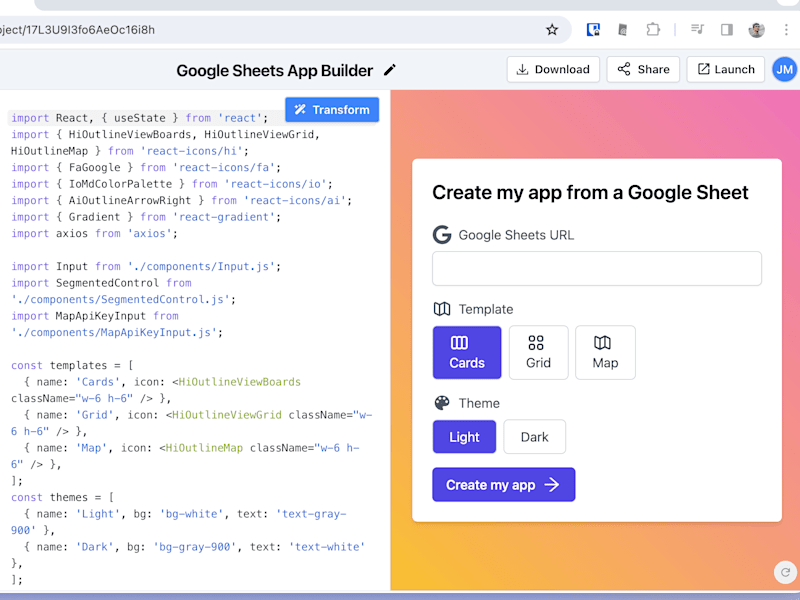Open the browser extensions puzzle icon
Screen dimensions: 800x600
click(x=653, y=30)
